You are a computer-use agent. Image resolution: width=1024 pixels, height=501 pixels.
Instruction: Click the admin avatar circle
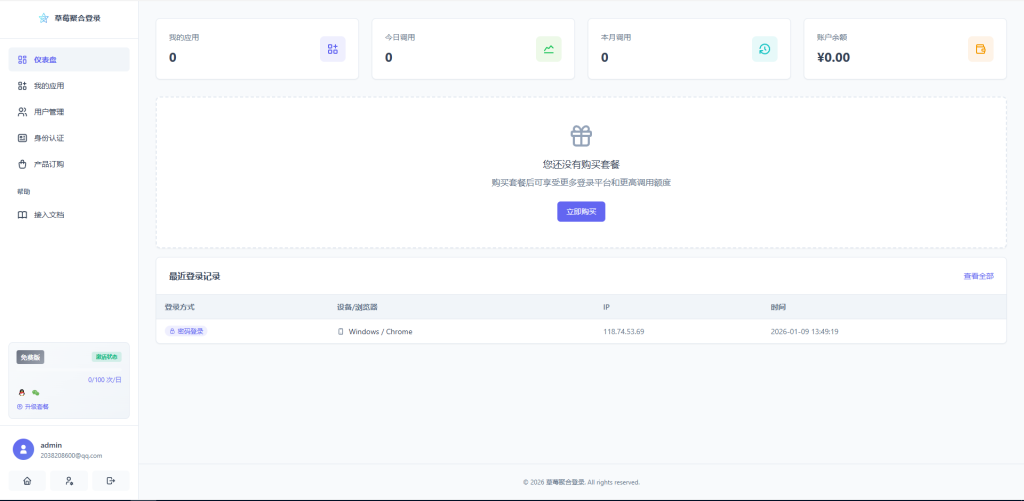(x=24, y=449)
